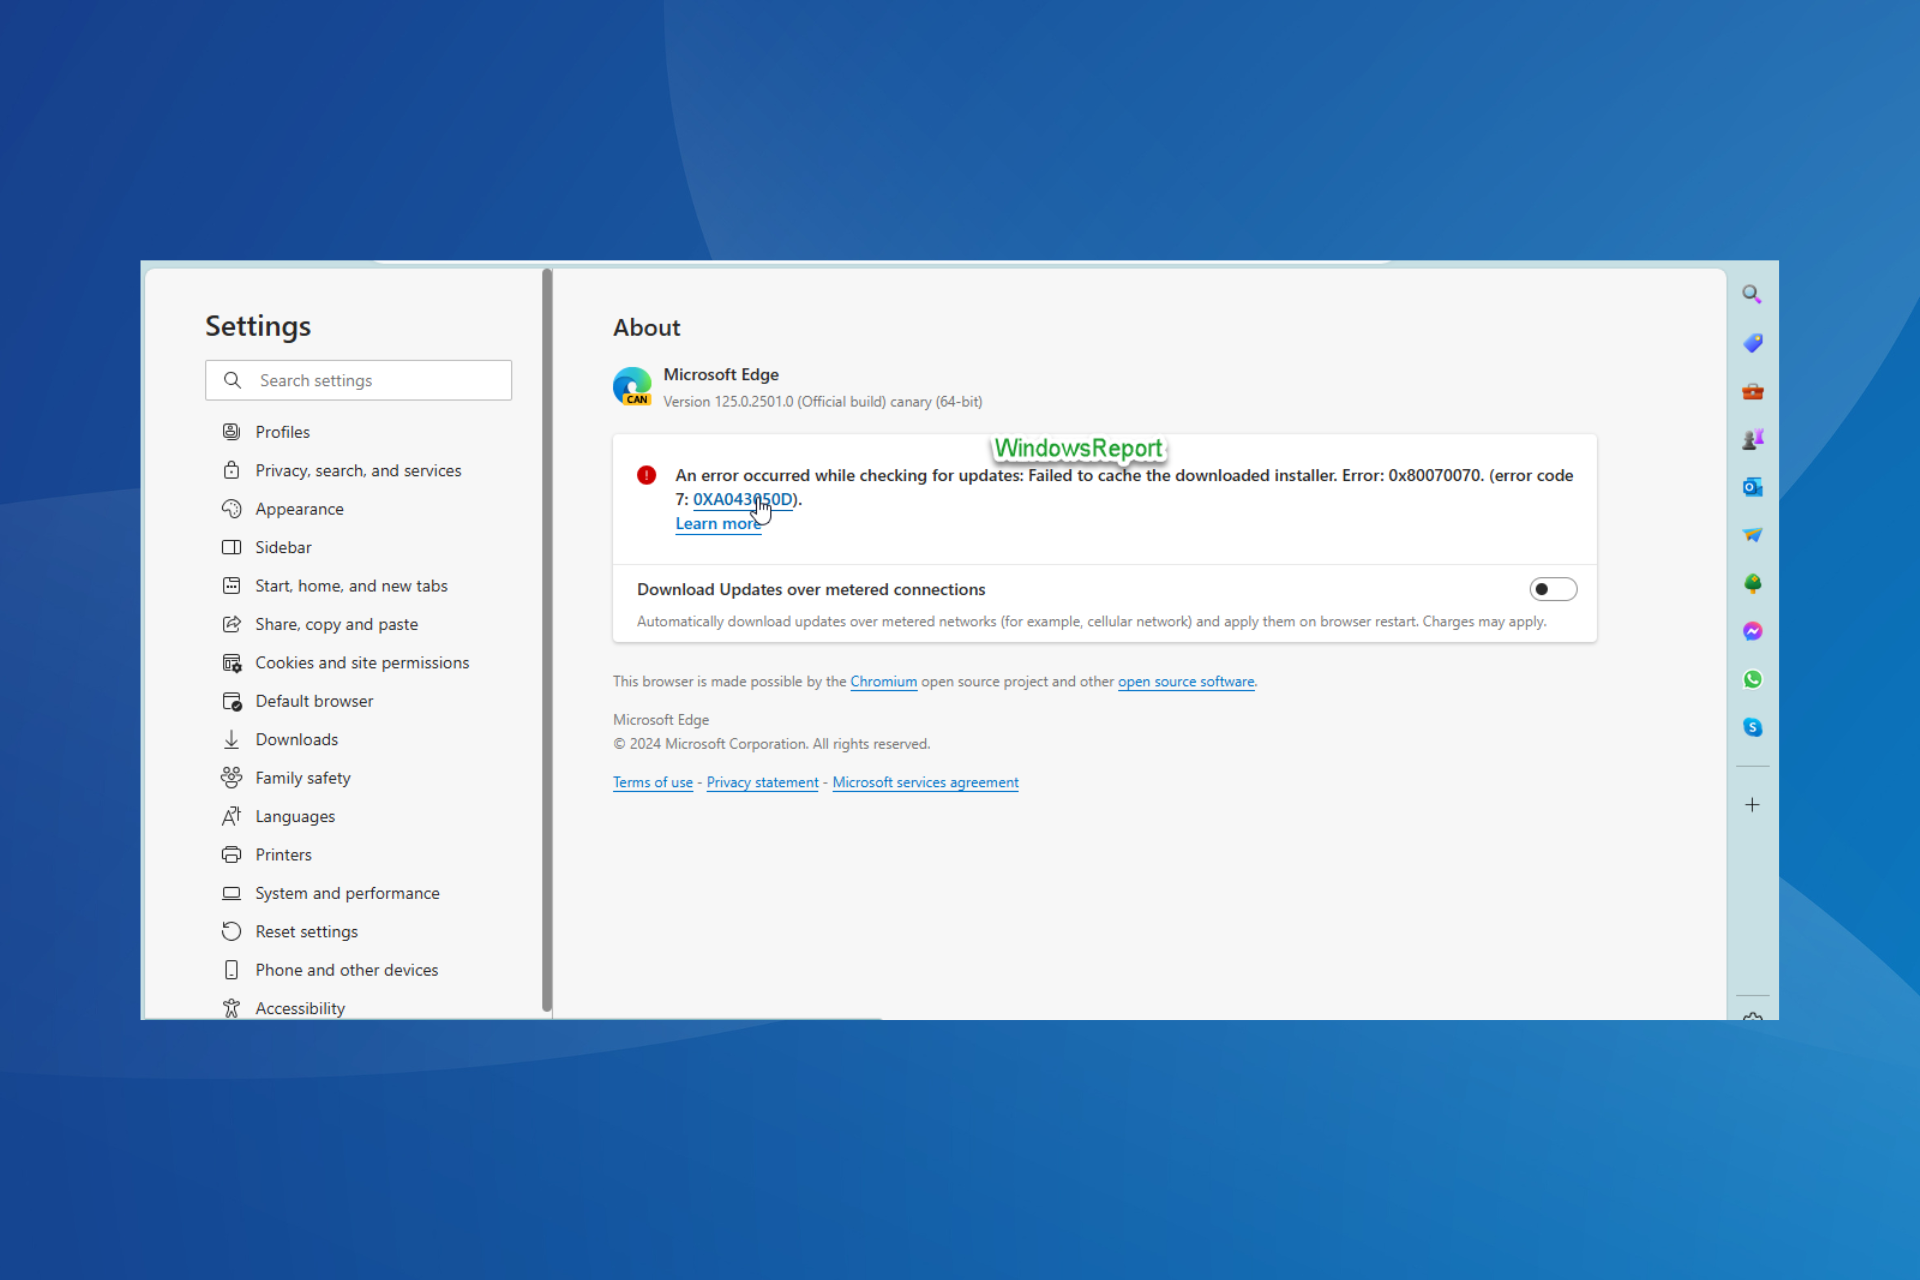Click the Learn more link
This screenshot has height=1280, width=1920.
[718, 524]
